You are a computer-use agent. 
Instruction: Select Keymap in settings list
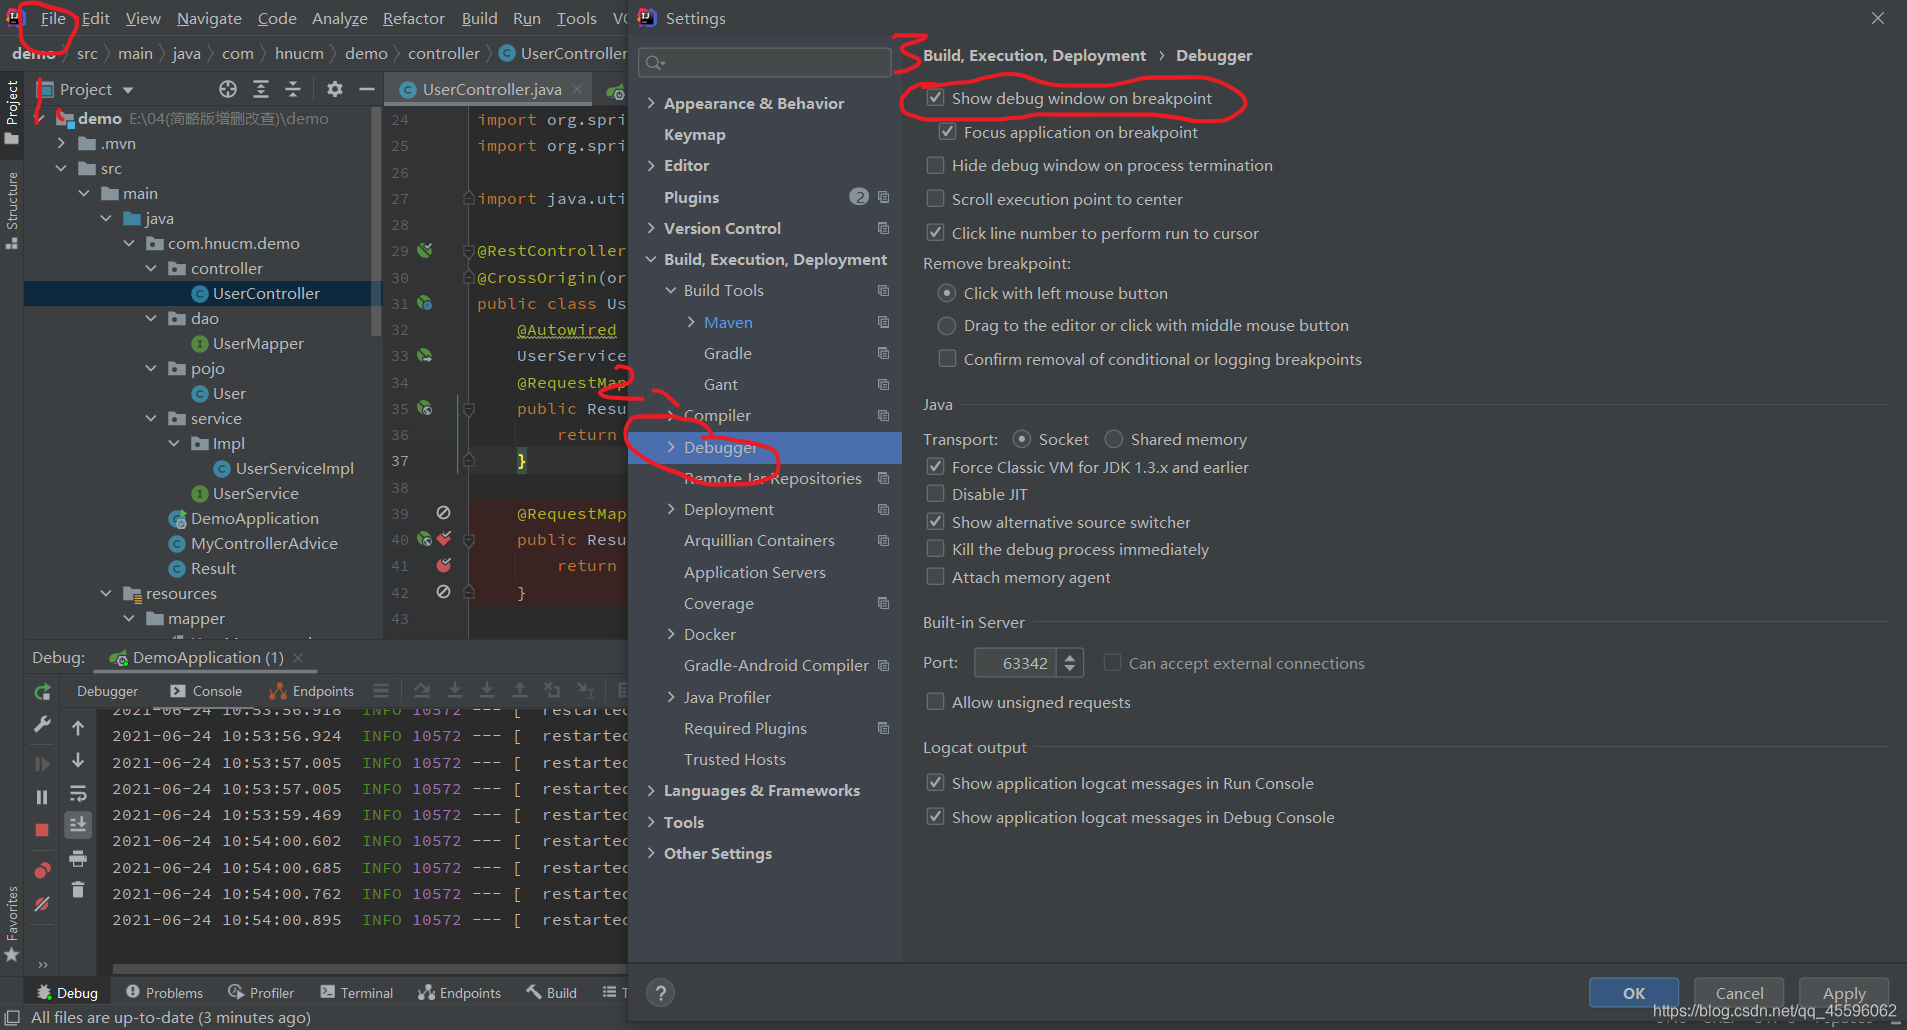(694, 134)
